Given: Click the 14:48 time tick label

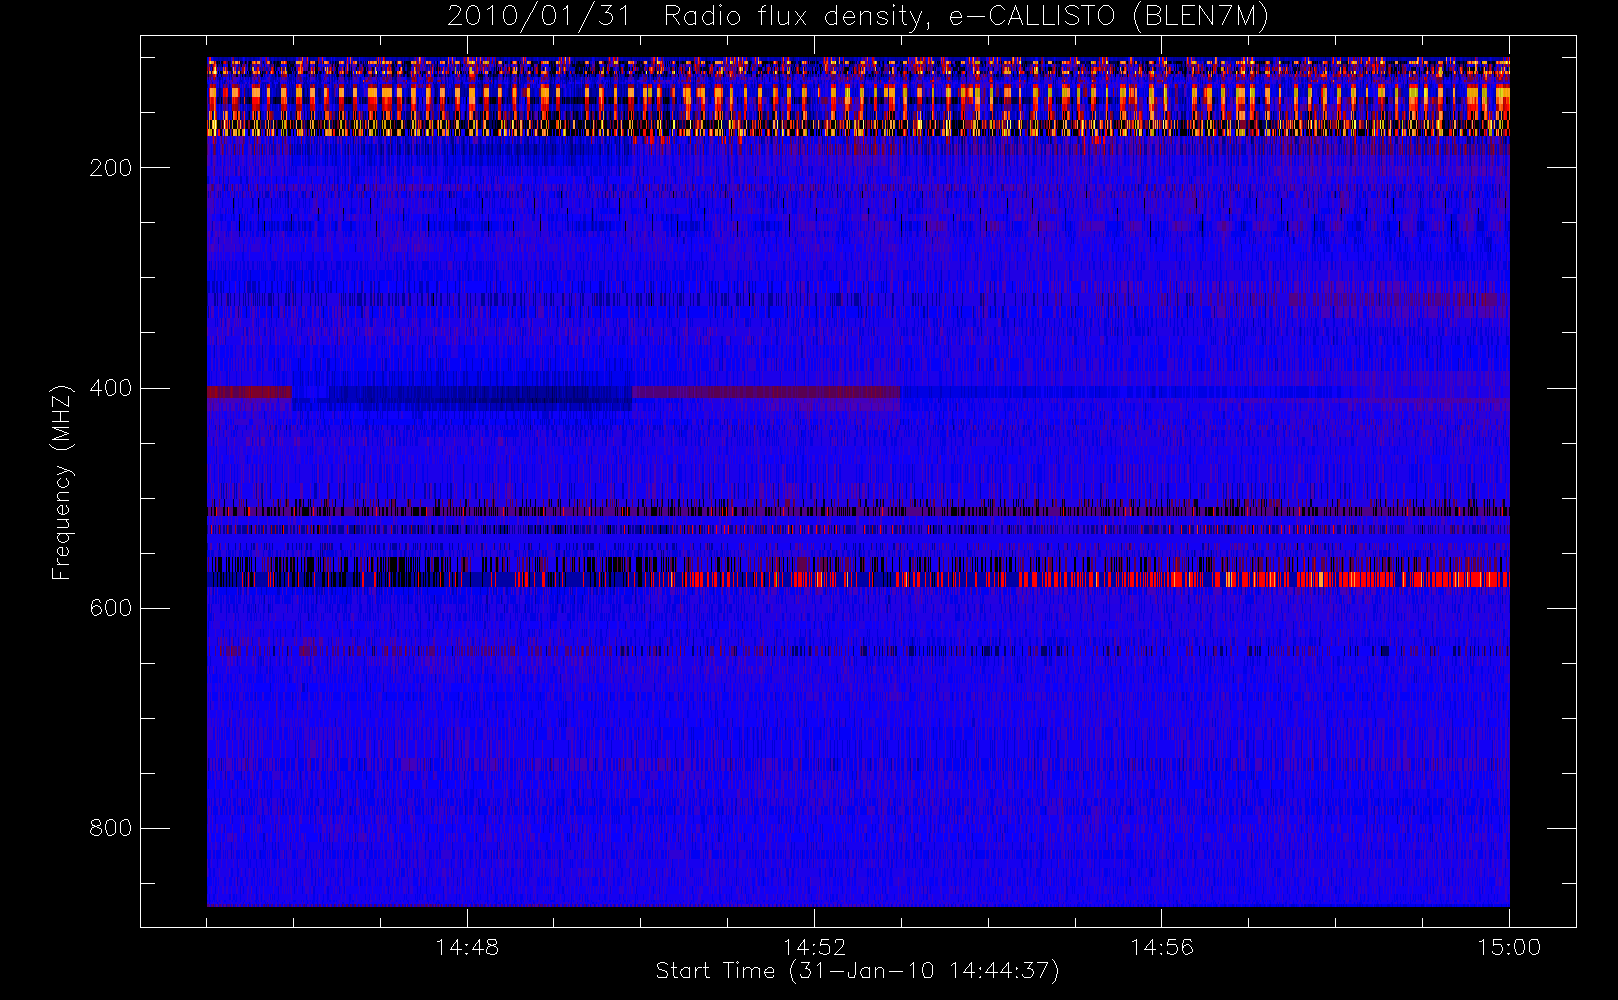Looking at the screenshot, I should (x=467, y=947).
